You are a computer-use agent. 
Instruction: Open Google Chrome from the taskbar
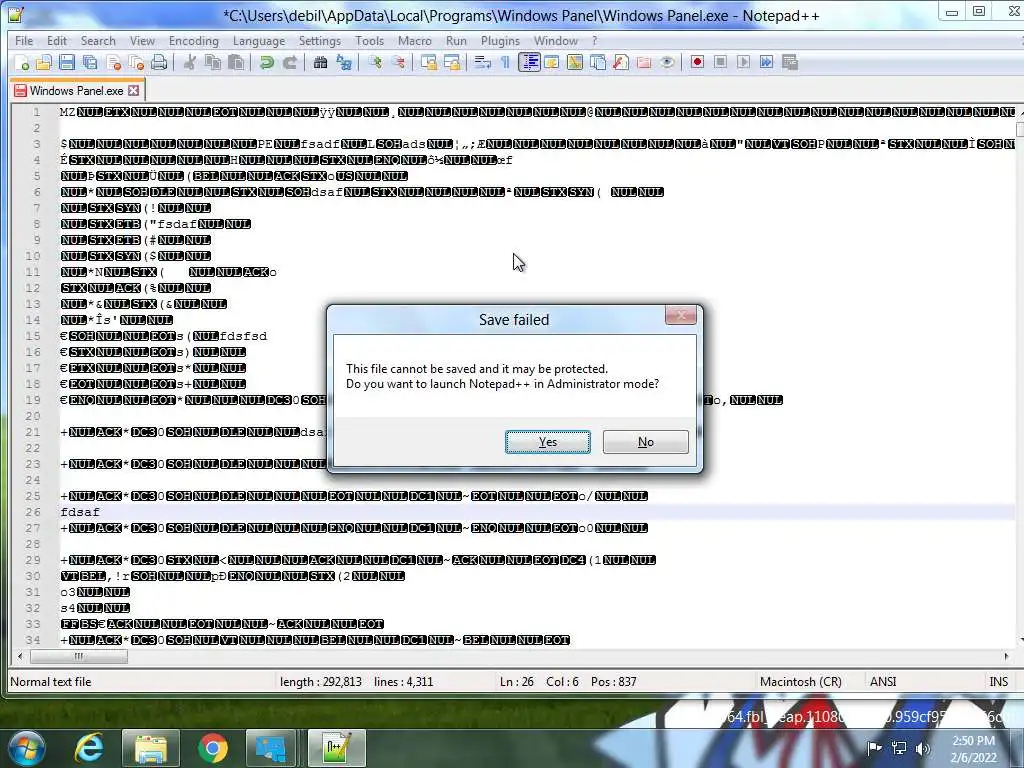213,748
